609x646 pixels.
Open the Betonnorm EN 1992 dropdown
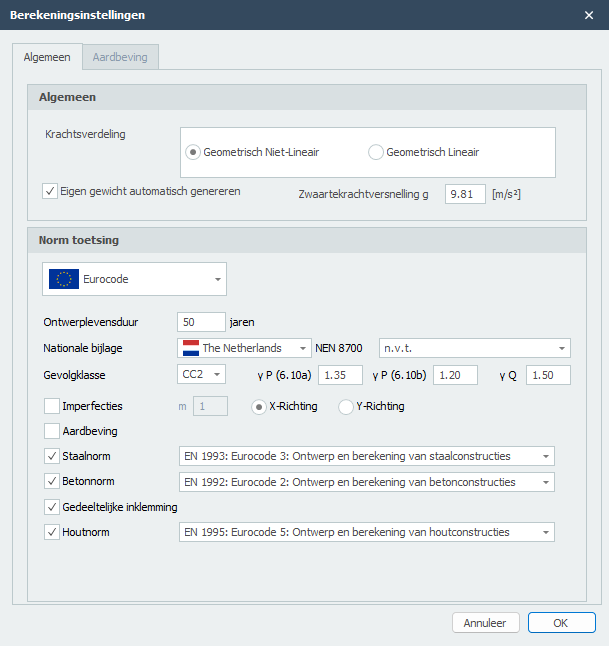[366, 482]
